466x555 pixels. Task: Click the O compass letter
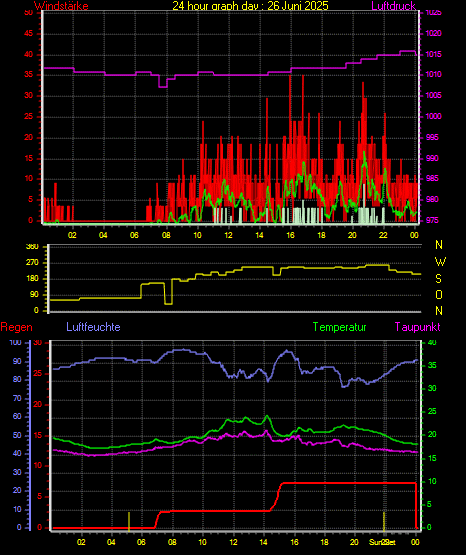pos(439,294)
